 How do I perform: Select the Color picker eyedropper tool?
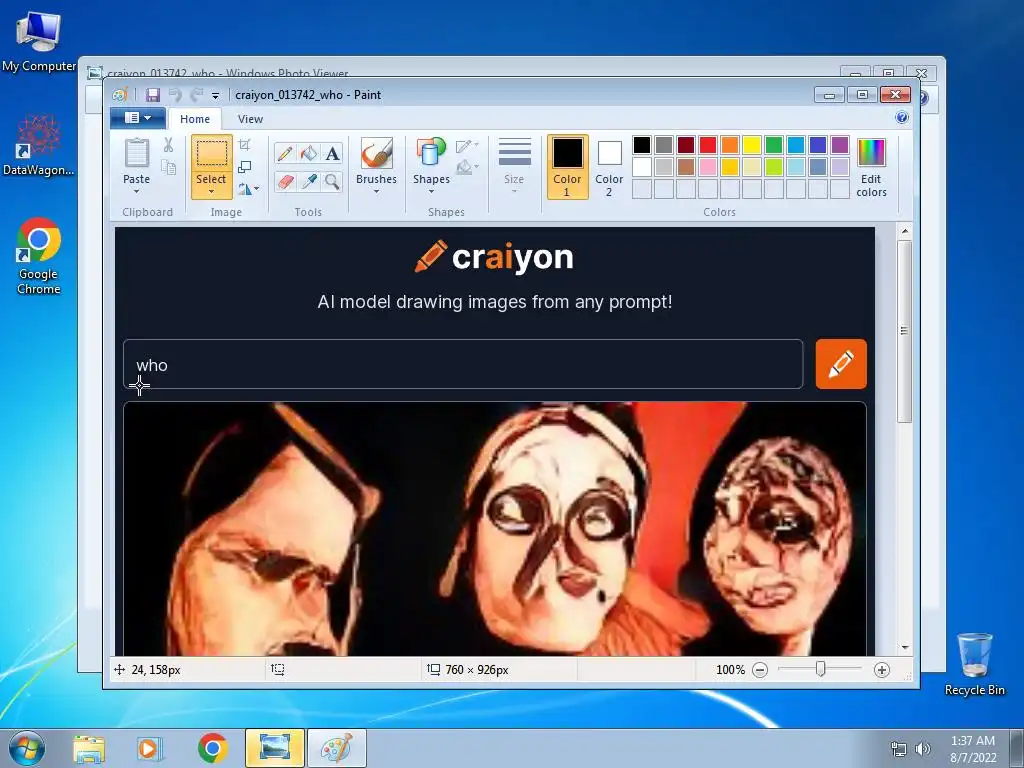pos(308,181)
